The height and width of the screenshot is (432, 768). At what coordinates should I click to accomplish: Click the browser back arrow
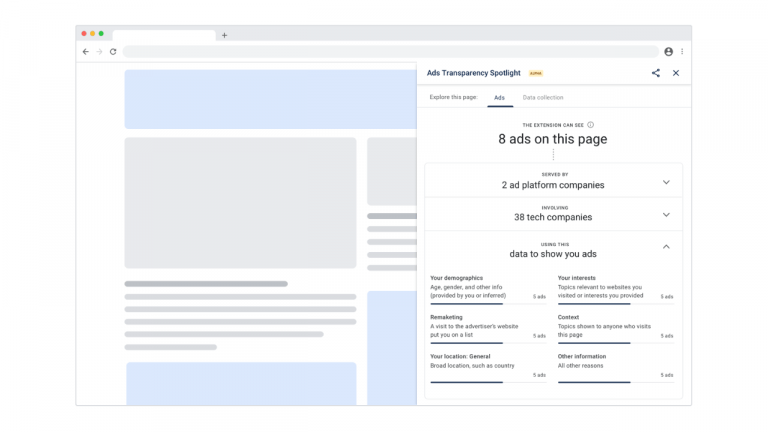point(86,51)
